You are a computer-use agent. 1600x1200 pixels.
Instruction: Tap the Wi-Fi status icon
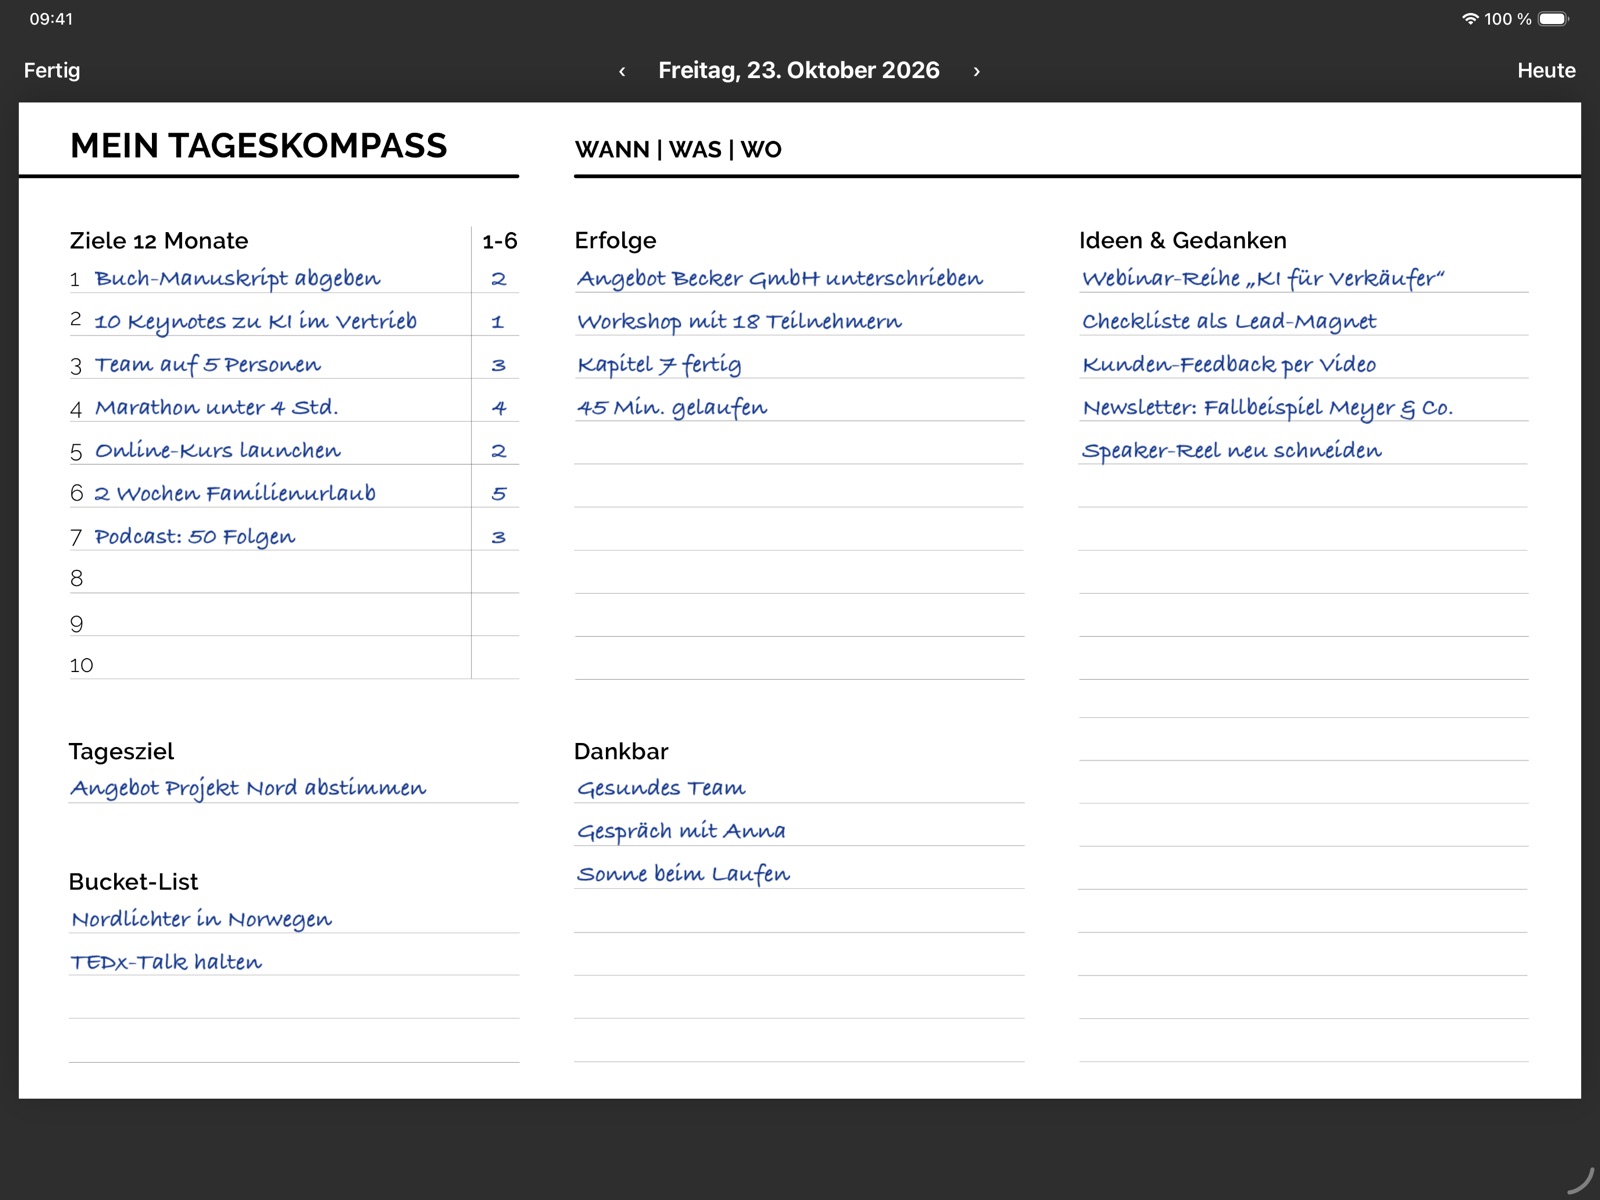pos(1470,19)
